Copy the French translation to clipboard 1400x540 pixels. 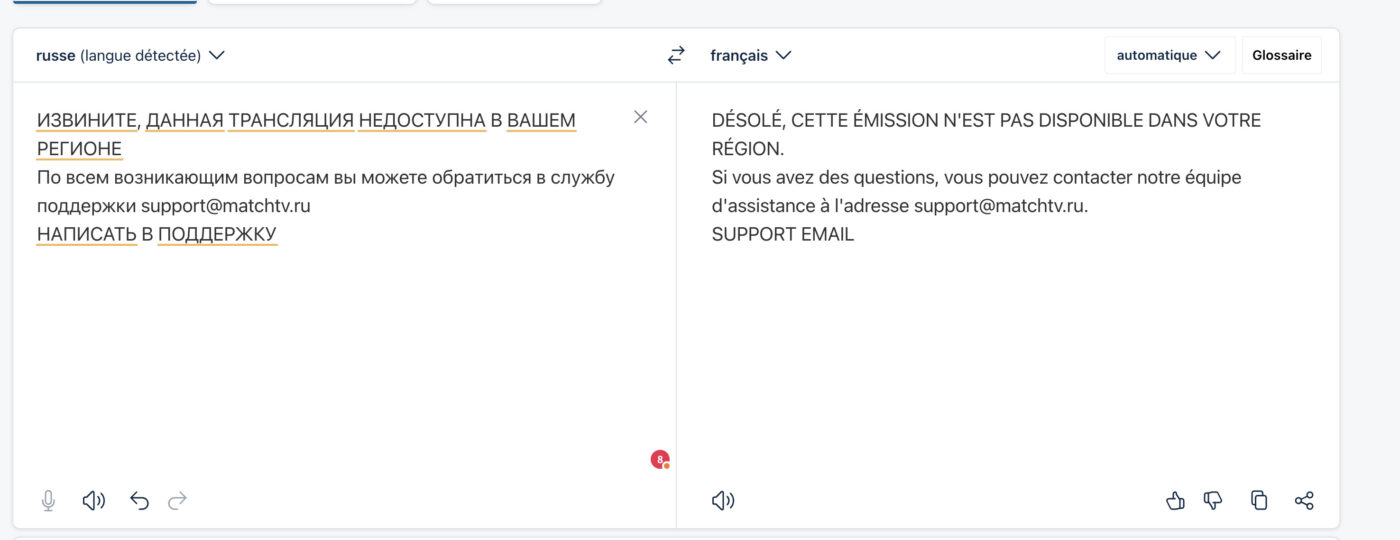[x=1259, y=501]
